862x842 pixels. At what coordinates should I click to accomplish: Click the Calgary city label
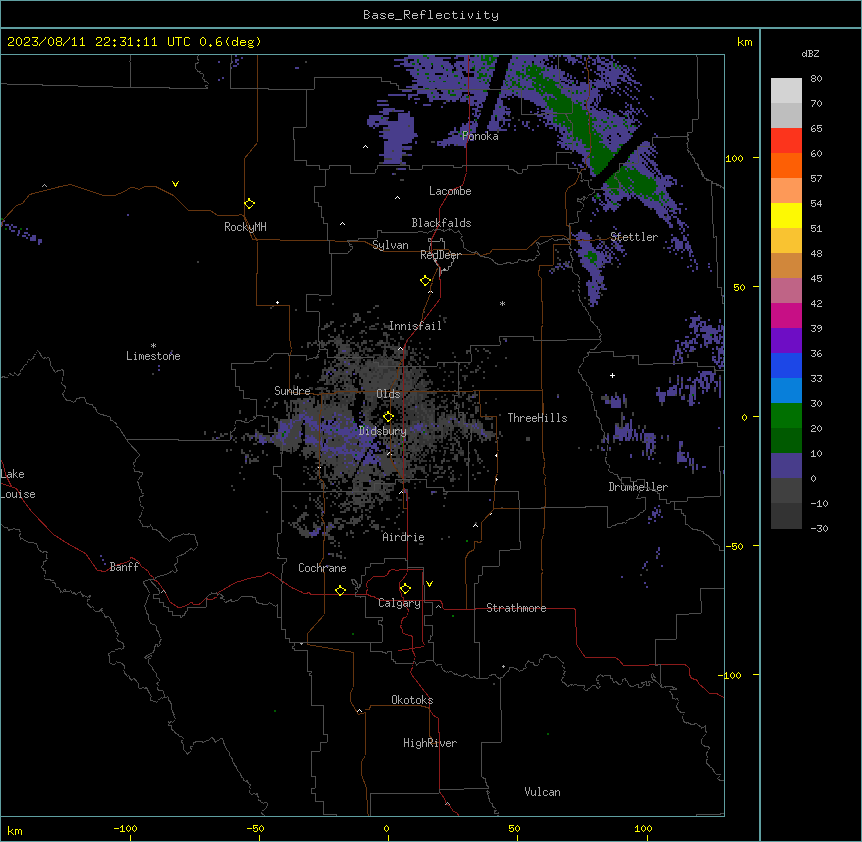[399, 603]
